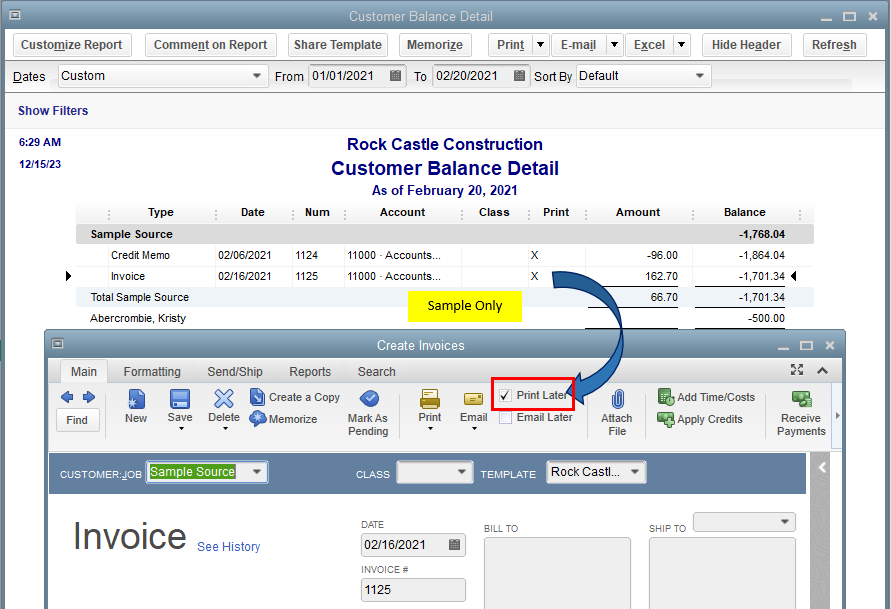The height and width of the screenshot is (609, 891).
Task: Switch to the Formatting tab
Action: 152,372
